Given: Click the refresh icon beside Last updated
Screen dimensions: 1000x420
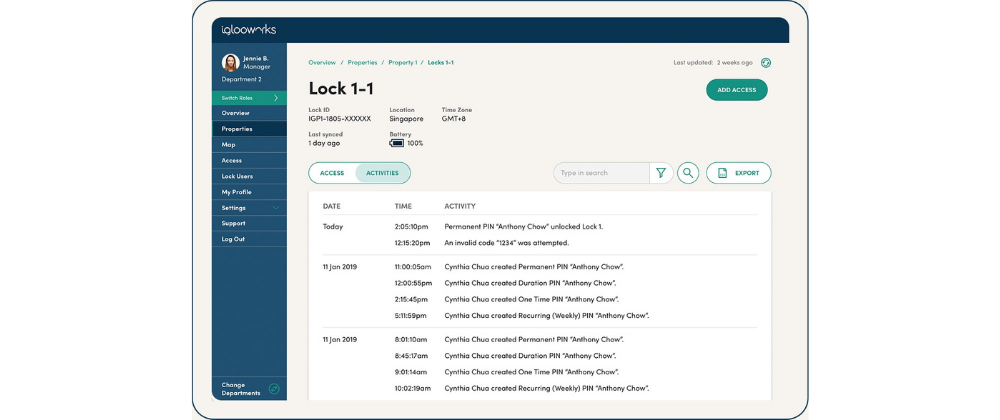Looking at the screenshot, I should point(766,62).
